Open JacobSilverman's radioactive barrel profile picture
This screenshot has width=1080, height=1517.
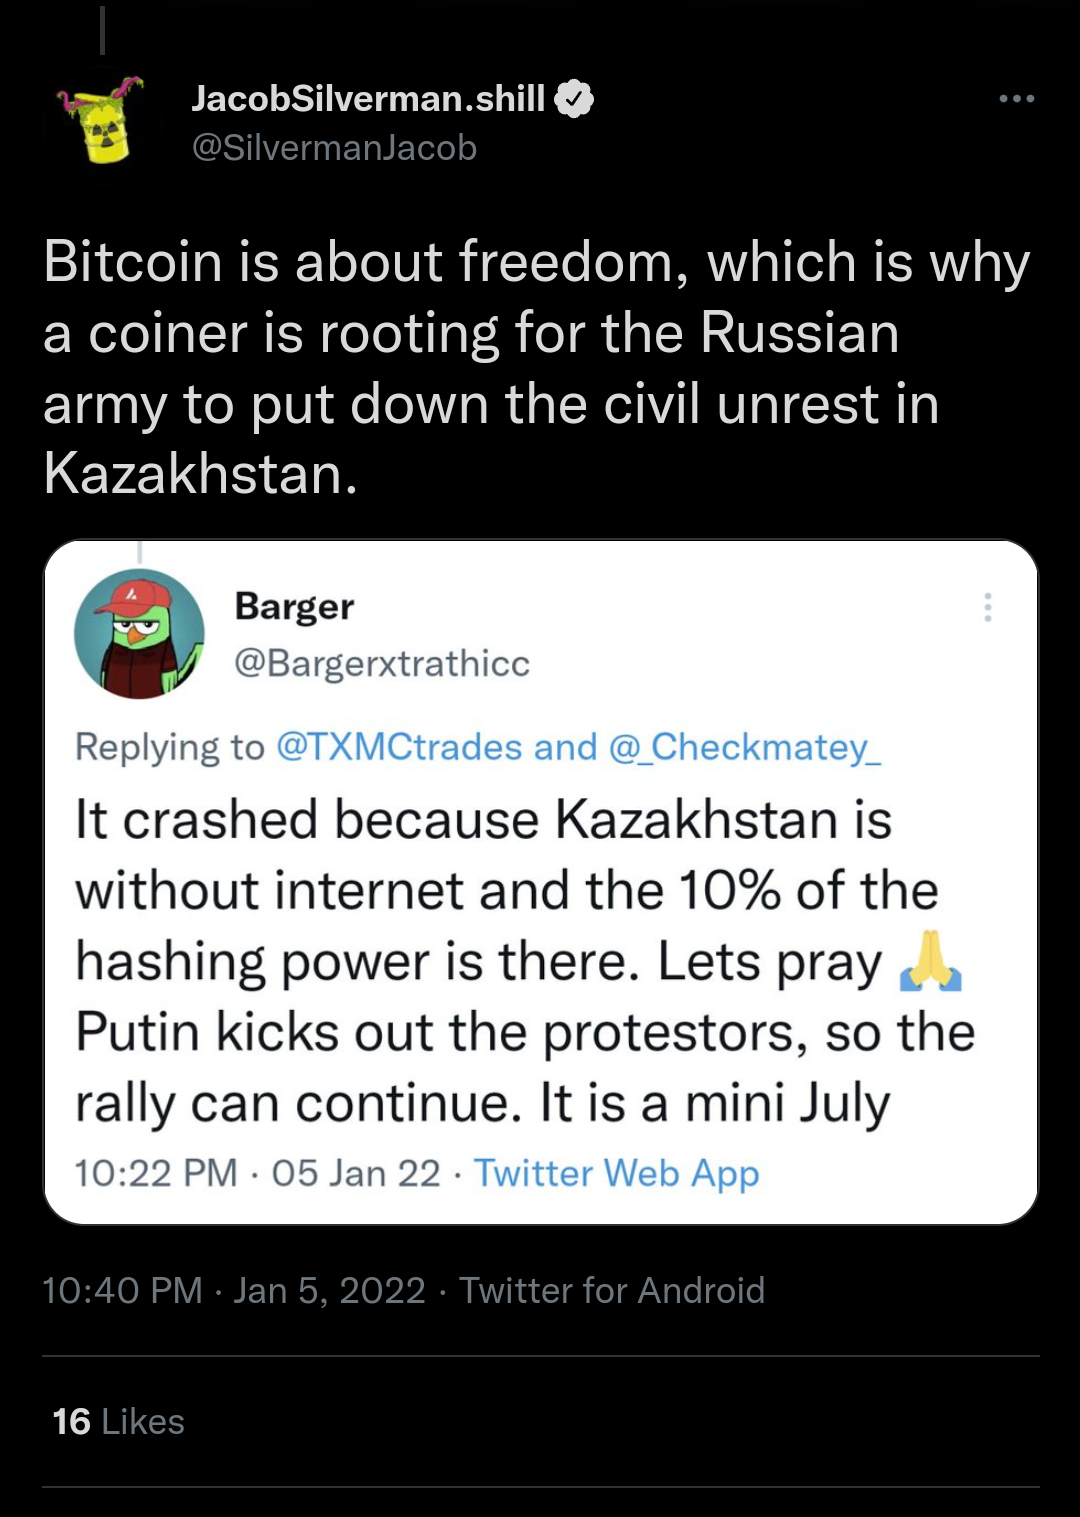(x=102, y=121)
